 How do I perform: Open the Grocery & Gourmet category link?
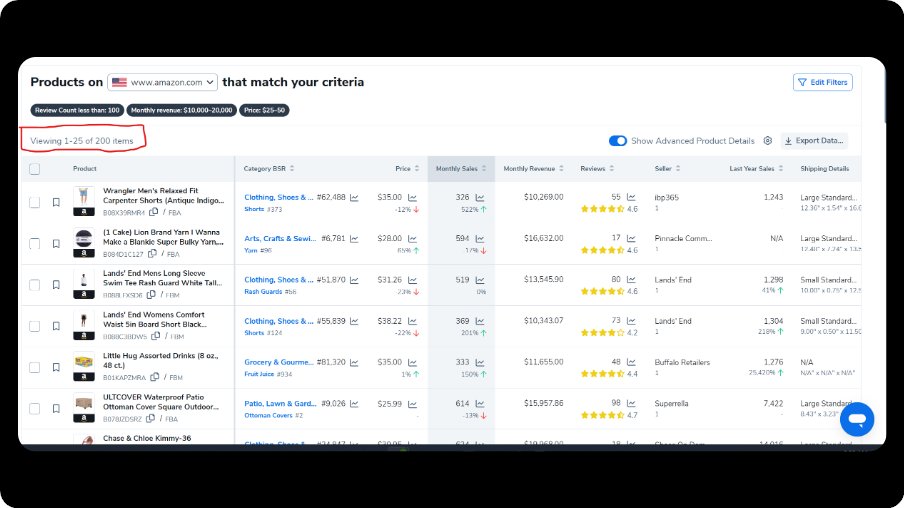(x=278, y=362)
